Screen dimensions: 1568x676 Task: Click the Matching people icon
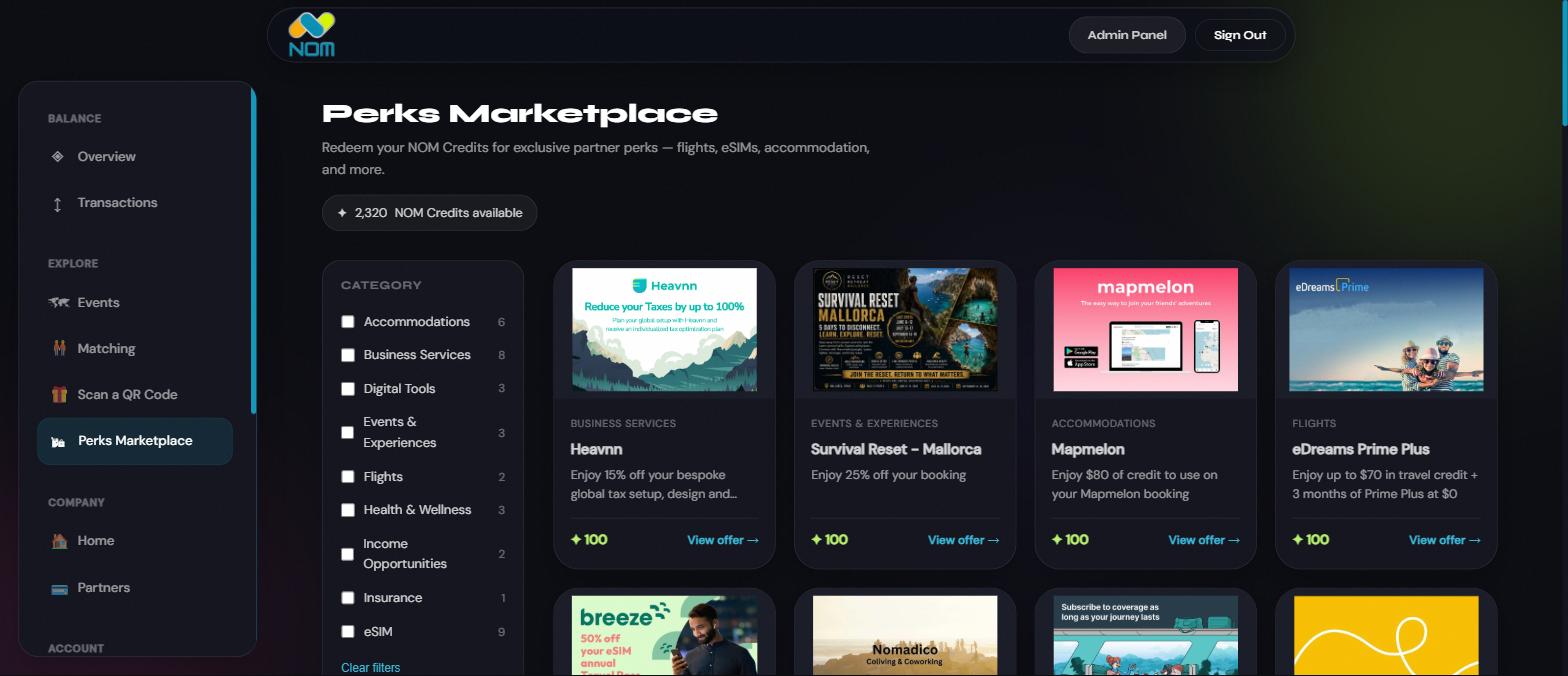click(x=59, y=348)
